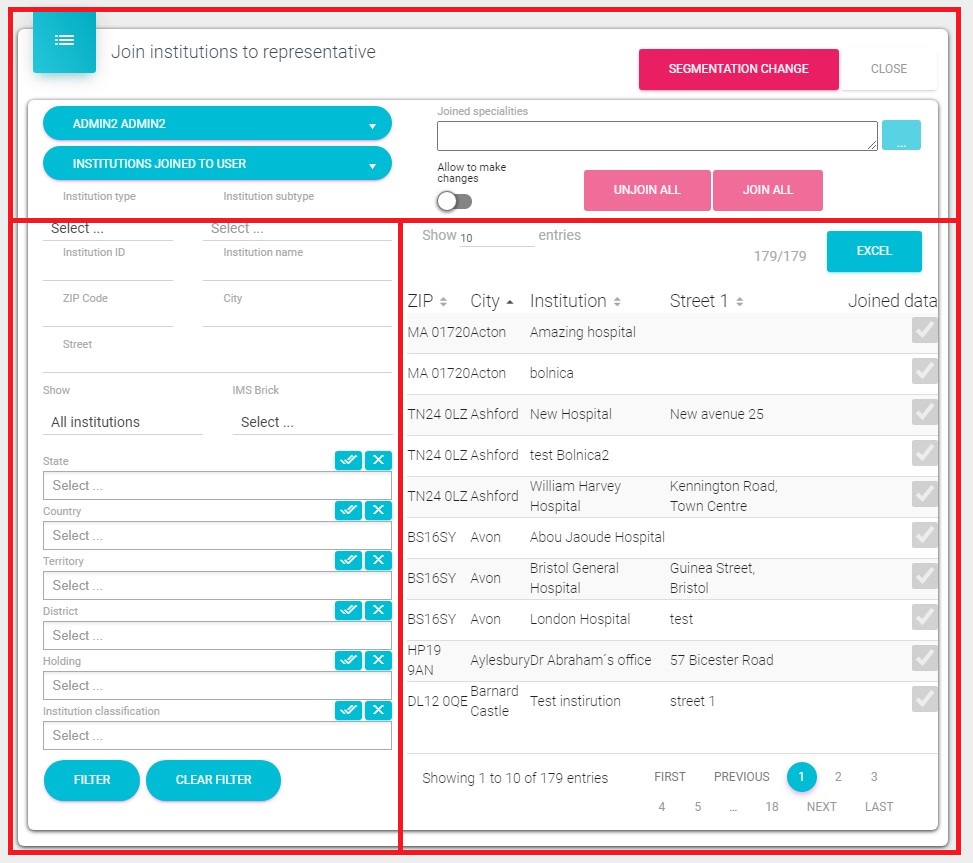The height and width of the screenshot is (863, 973).
Task: Select all options for Territory filter
Action: (x=348, y=560)
